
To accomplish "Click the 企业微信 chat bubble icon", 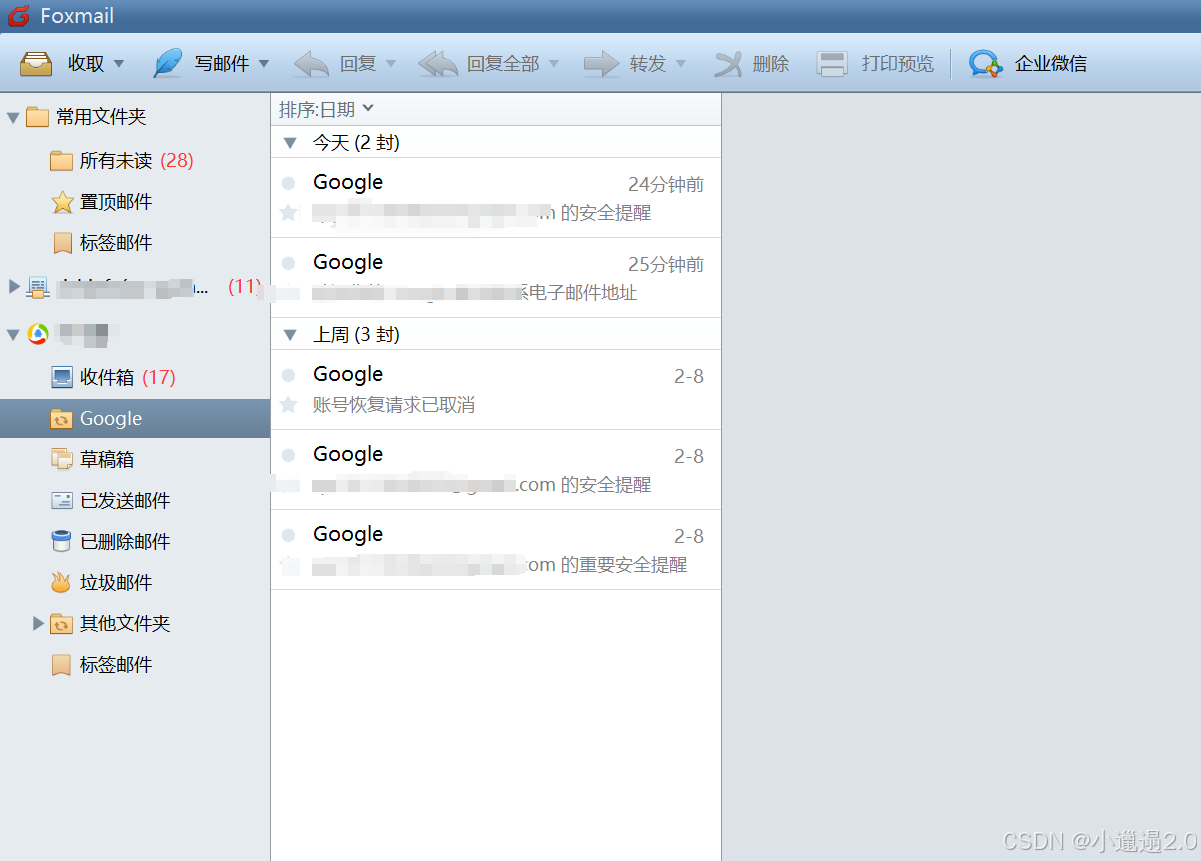I will tap(985, 64).
